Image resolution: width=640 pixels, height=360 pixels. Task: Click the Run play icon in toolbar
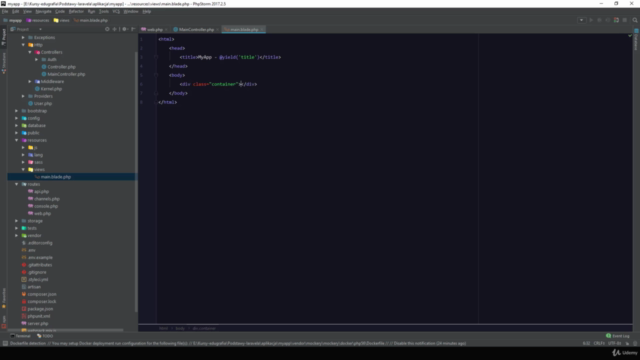tap(591, 20)
